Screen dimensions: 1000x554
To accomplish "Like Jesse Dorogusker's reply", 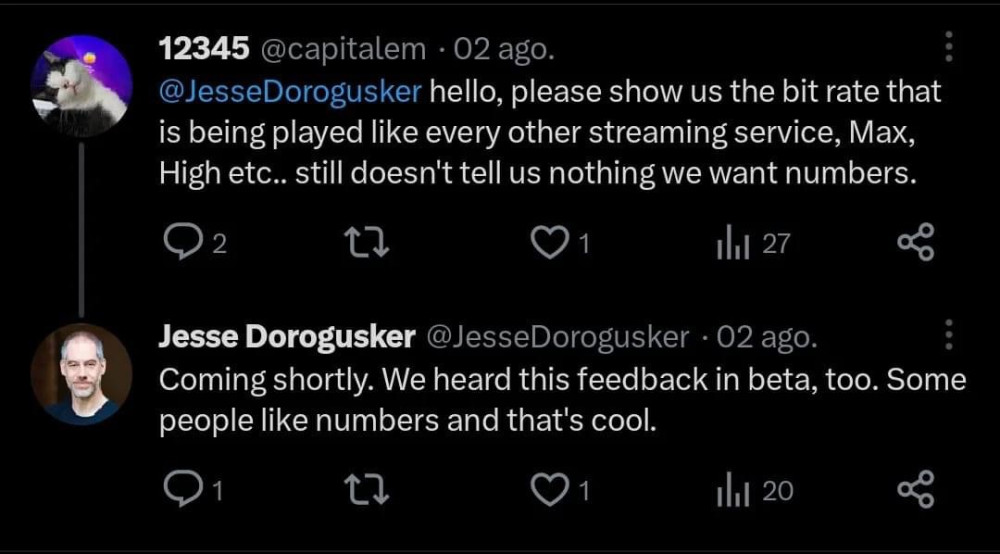I will coord(548,490).
